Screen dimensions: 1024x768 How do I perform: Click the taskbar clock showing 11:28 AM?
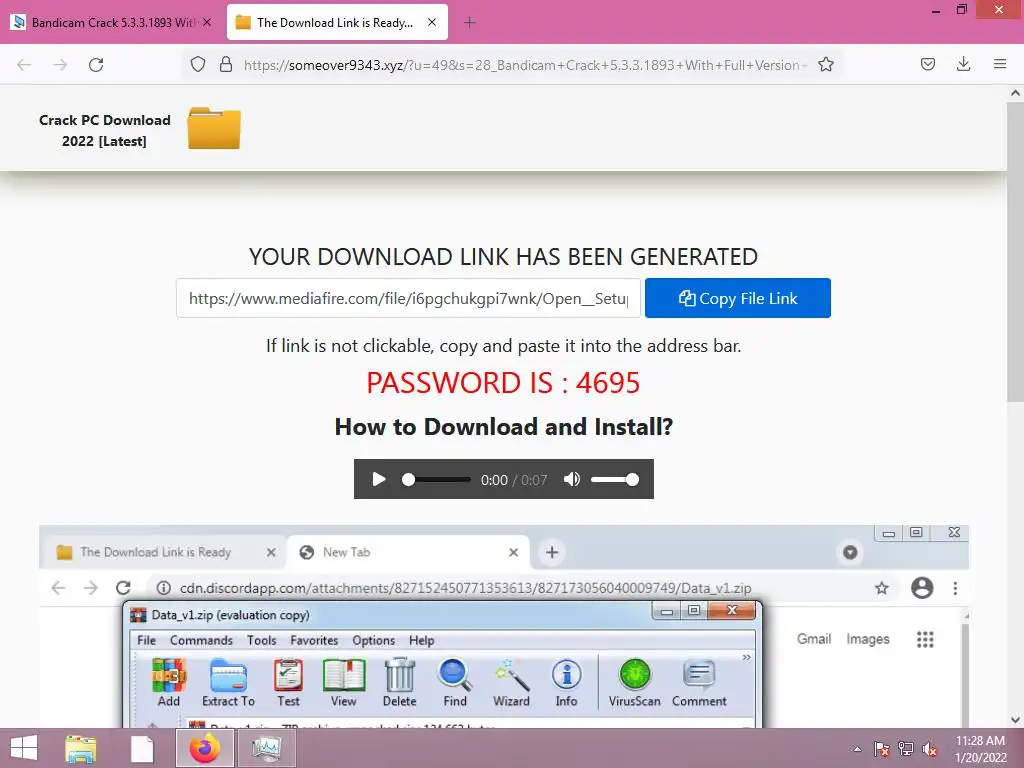pyautogui.click(x=980, y=749)
